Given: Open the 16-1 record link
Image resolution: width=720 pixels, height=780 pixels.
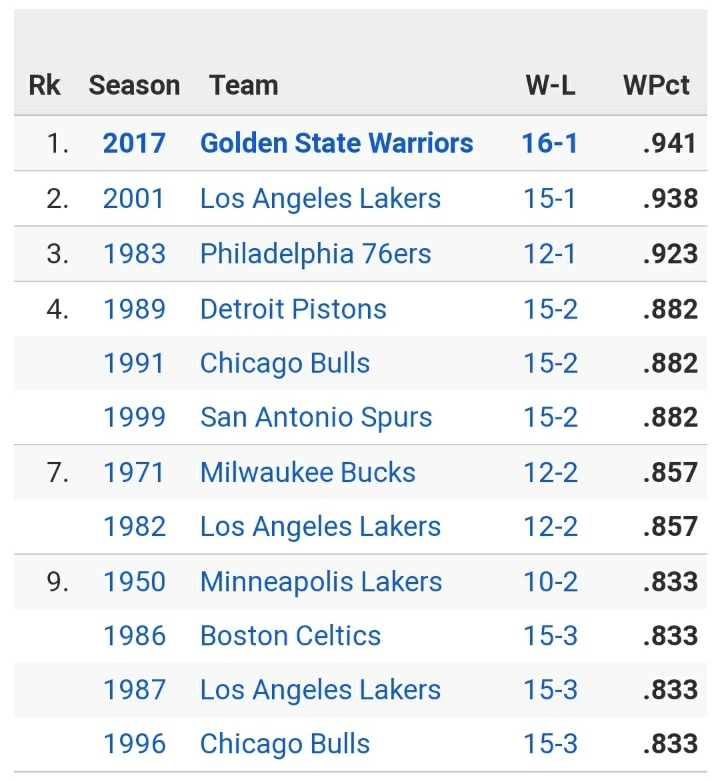Looking at the screenshot, I should (x=549, y=143).
